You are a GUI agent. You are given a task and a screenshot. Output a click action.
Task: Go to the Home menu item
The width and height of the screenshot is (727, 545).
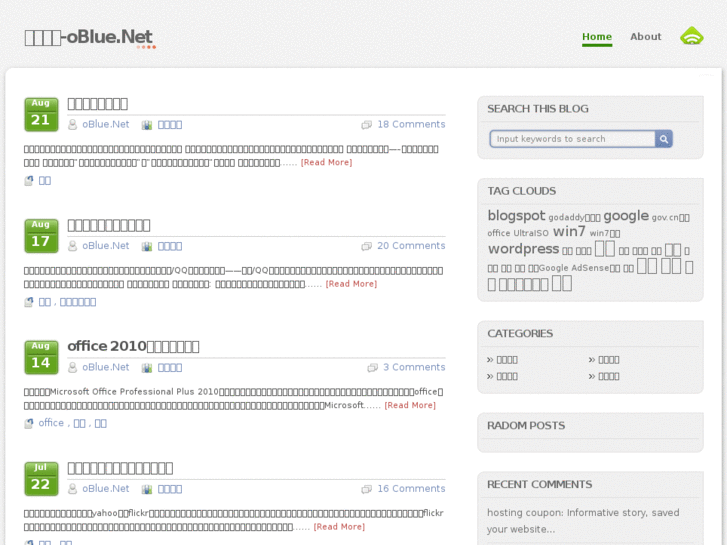[597, 37]
